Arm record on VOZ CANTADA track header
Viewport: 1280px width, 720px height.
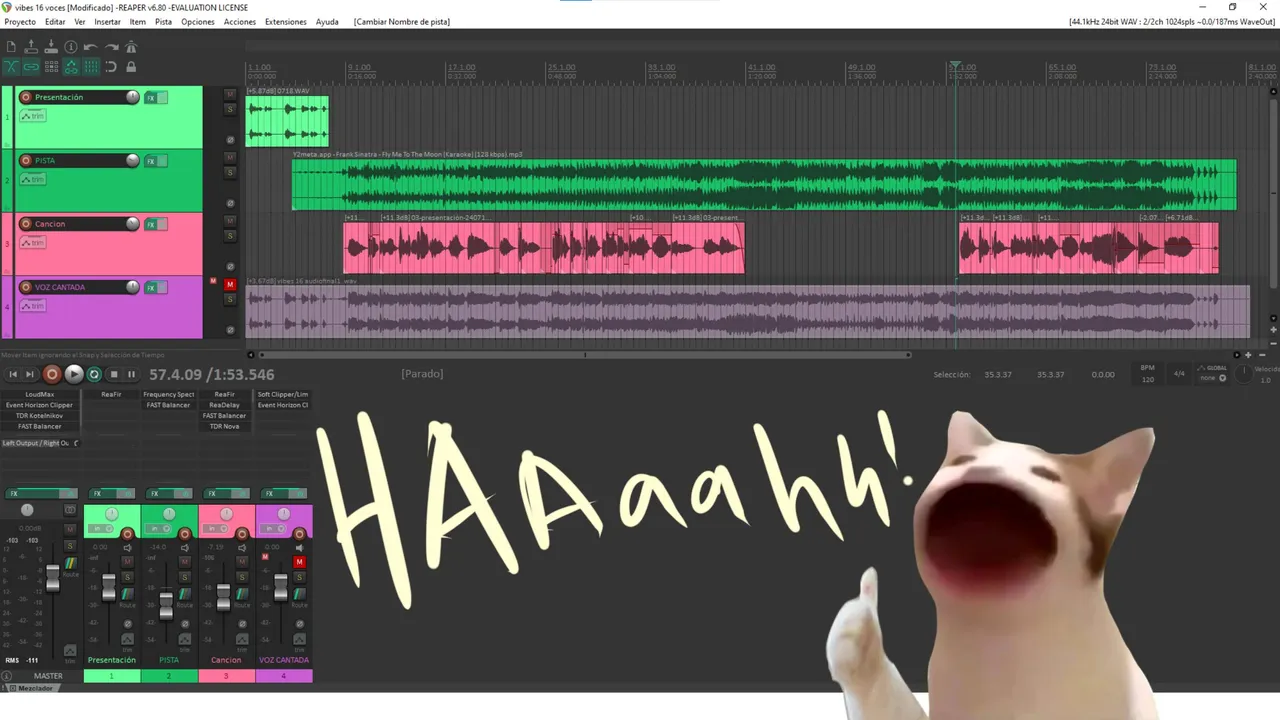coord(26,287)
